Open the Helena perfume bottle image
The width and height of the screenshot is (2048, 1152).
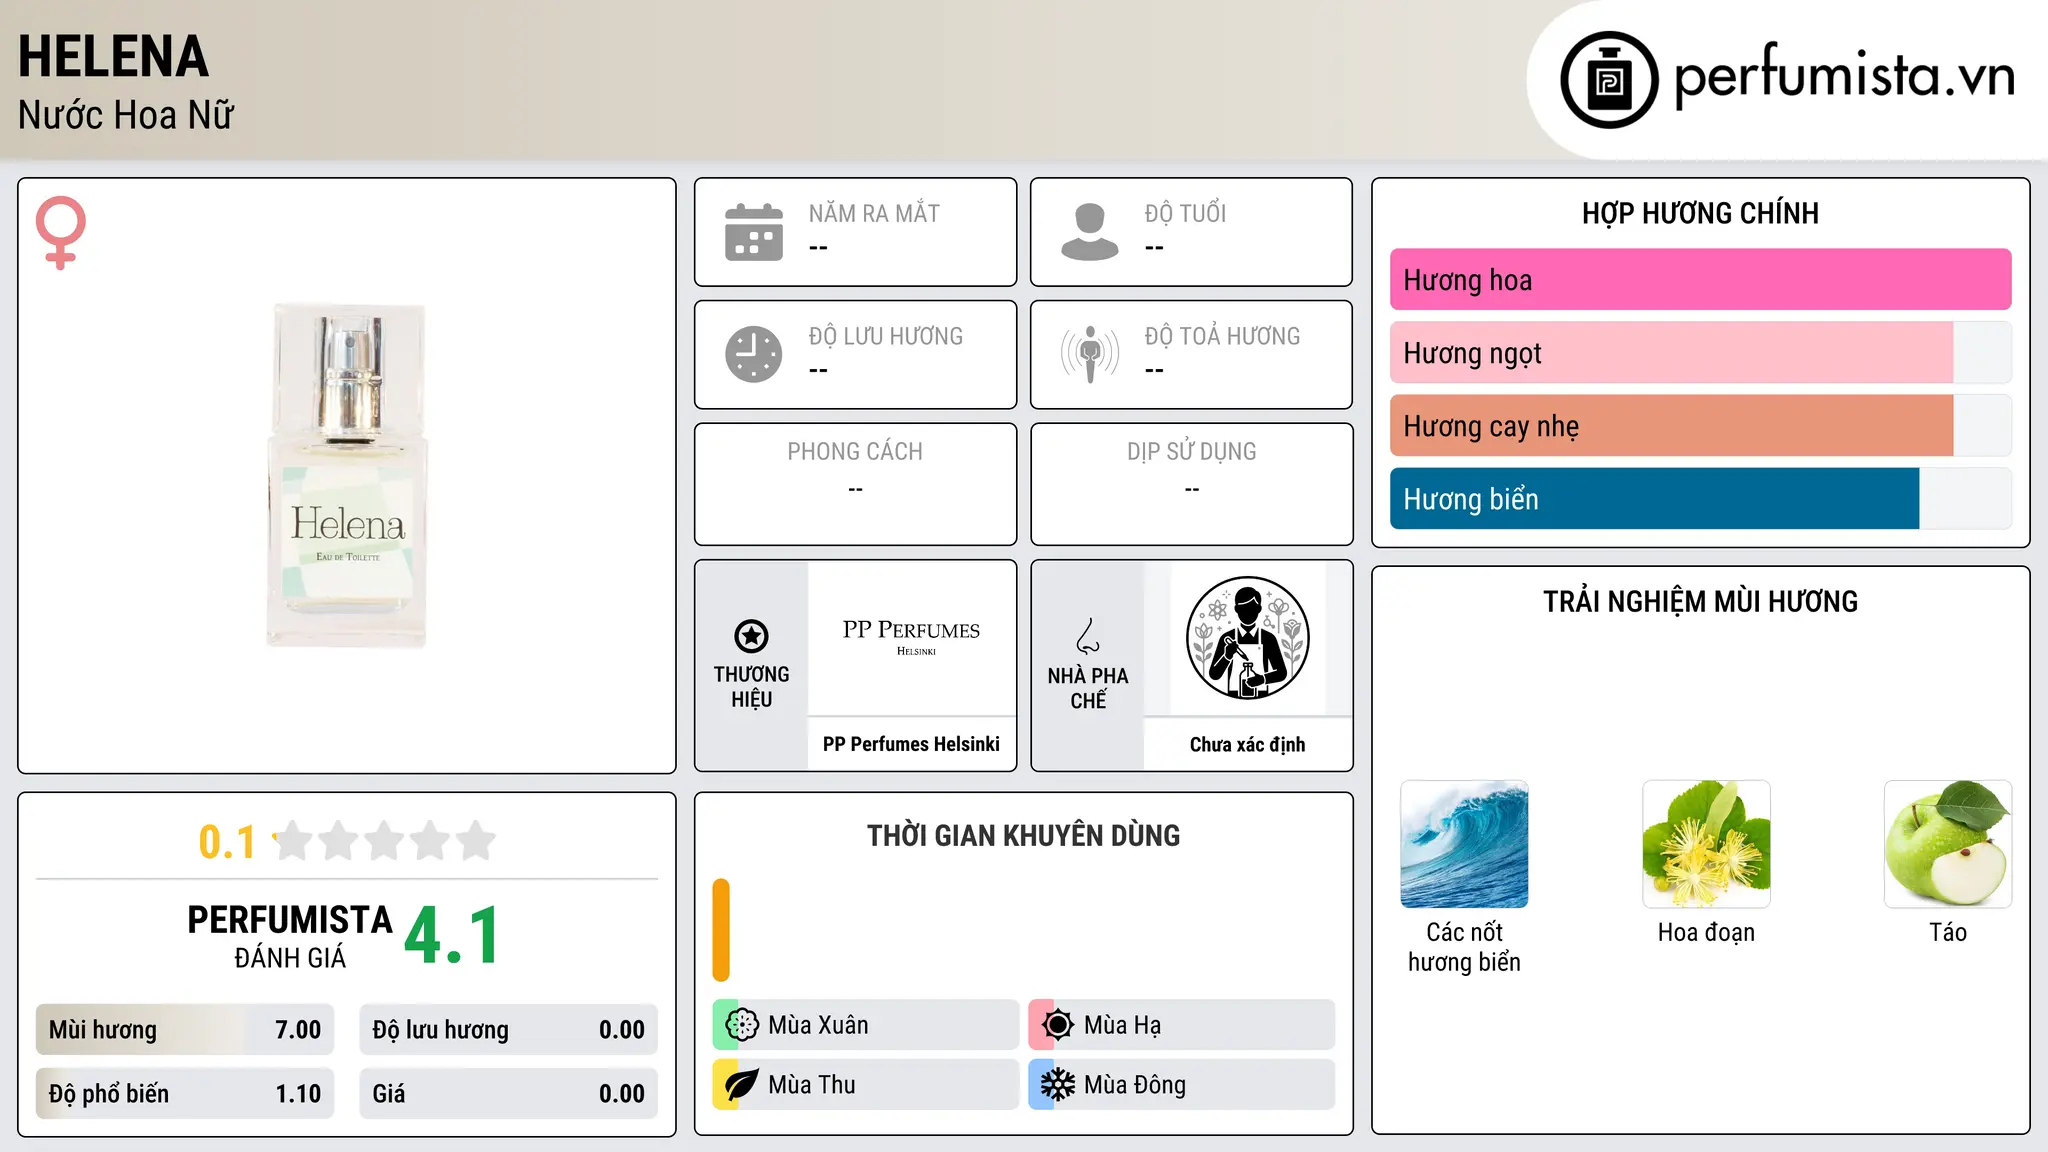pos(347,475)
